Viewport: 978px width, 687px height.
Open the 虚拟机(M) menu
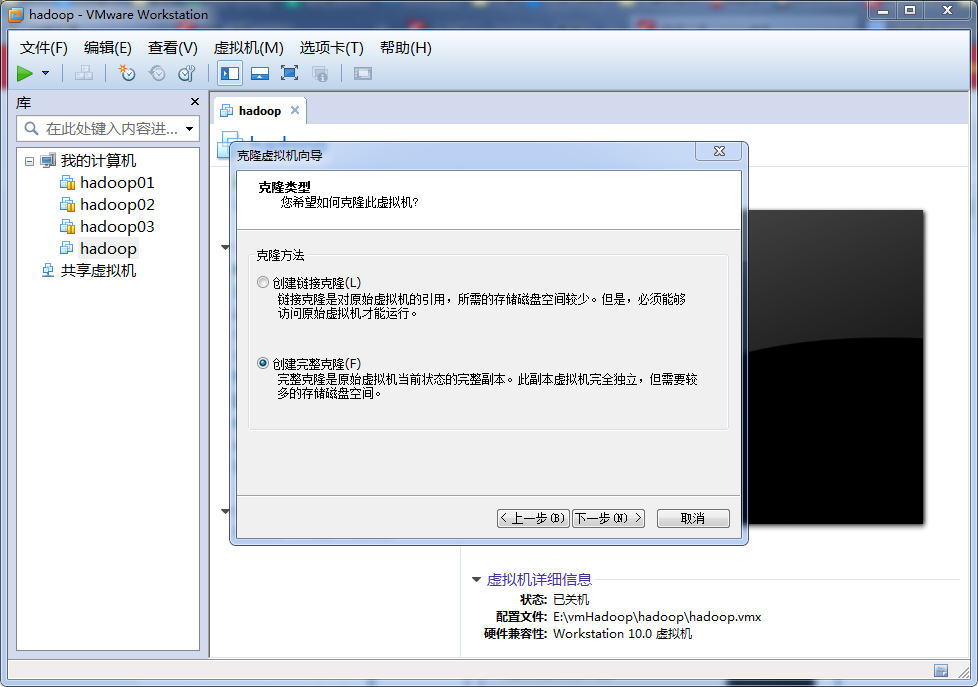point(248,48)
